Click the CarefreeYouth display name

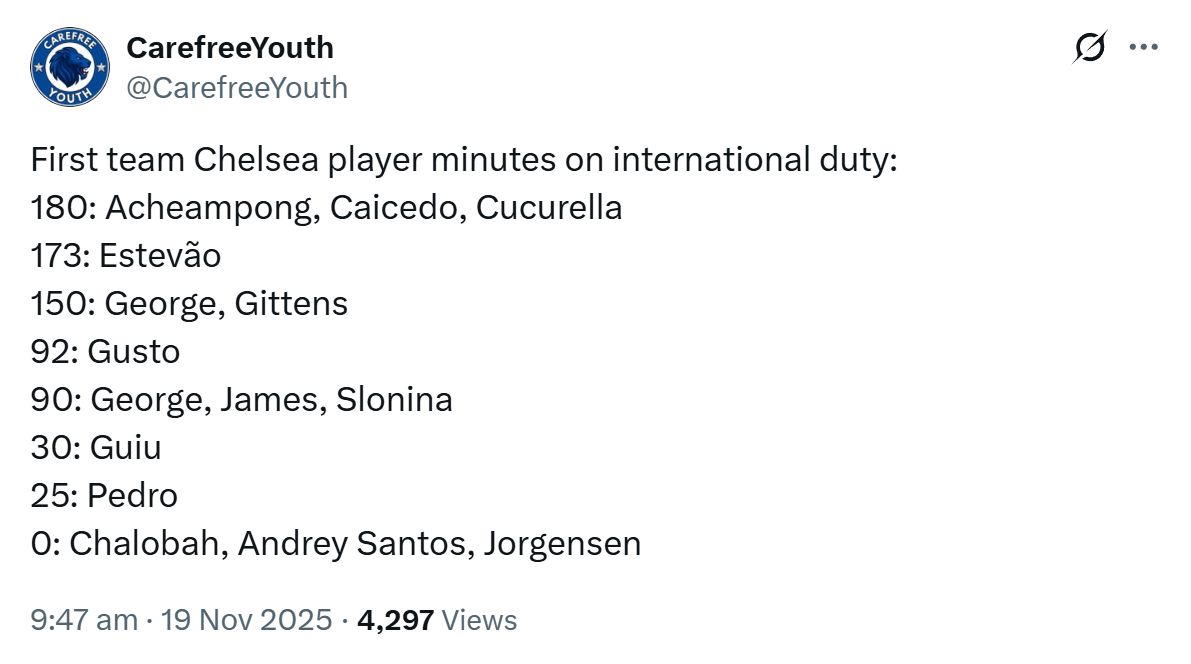tap(229, 47)
